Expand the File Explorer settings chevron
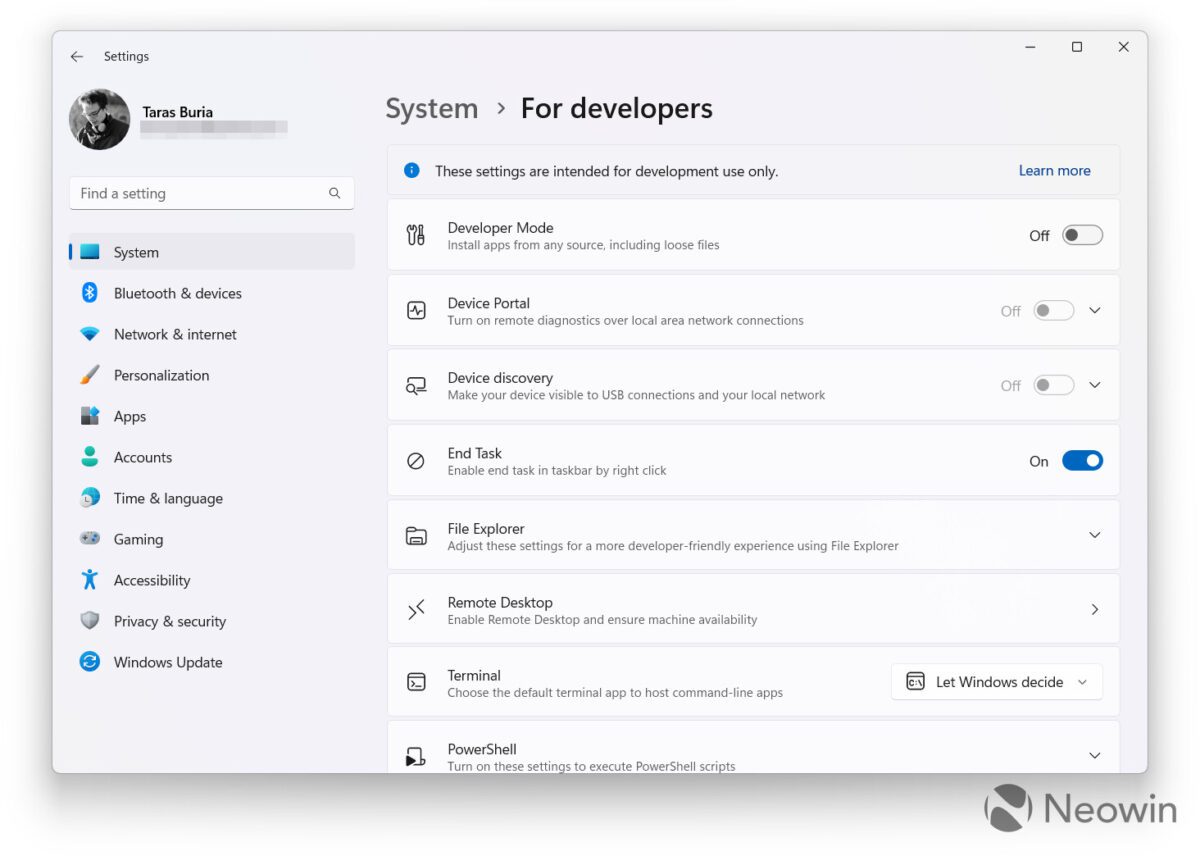Image resolution: width=1200 pixels, height=856 pixels. tap(1095, 535)
